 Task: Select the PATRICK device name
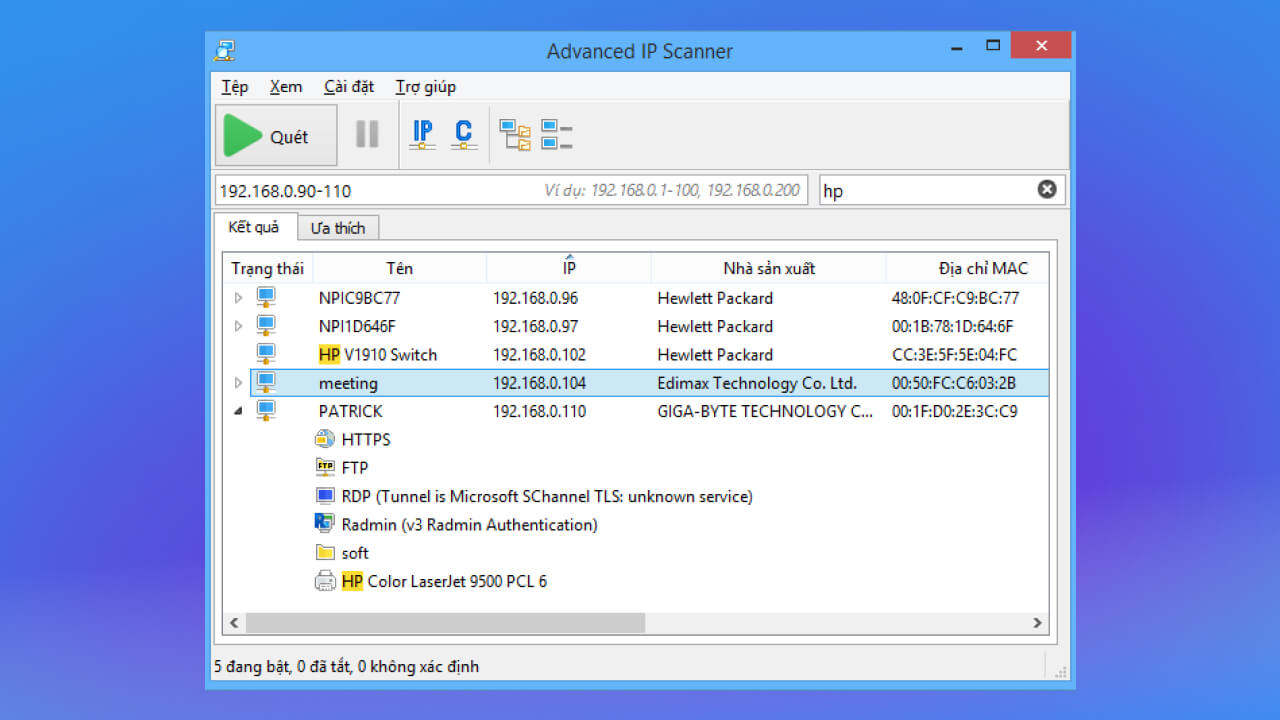point(351,411)
